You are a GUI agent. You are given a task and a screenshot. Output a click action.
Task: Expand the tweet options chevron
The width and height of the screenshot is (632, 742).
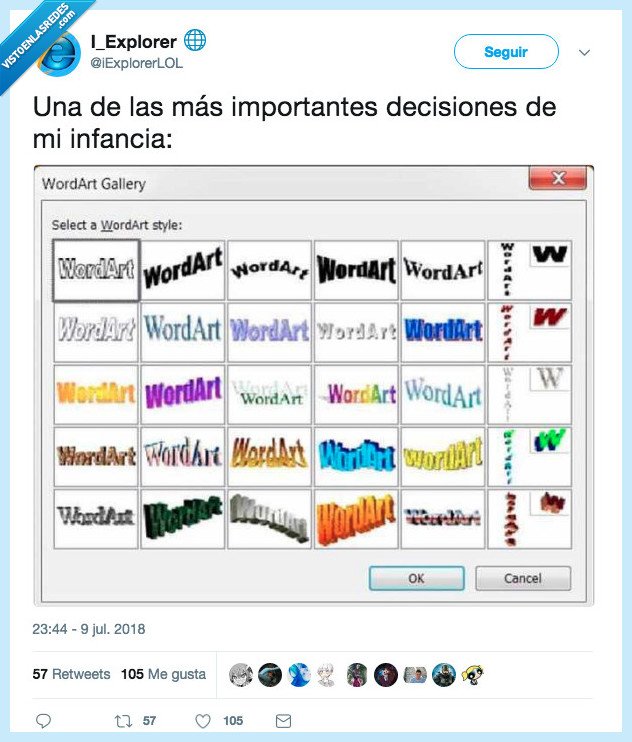[x=585, y=52]
